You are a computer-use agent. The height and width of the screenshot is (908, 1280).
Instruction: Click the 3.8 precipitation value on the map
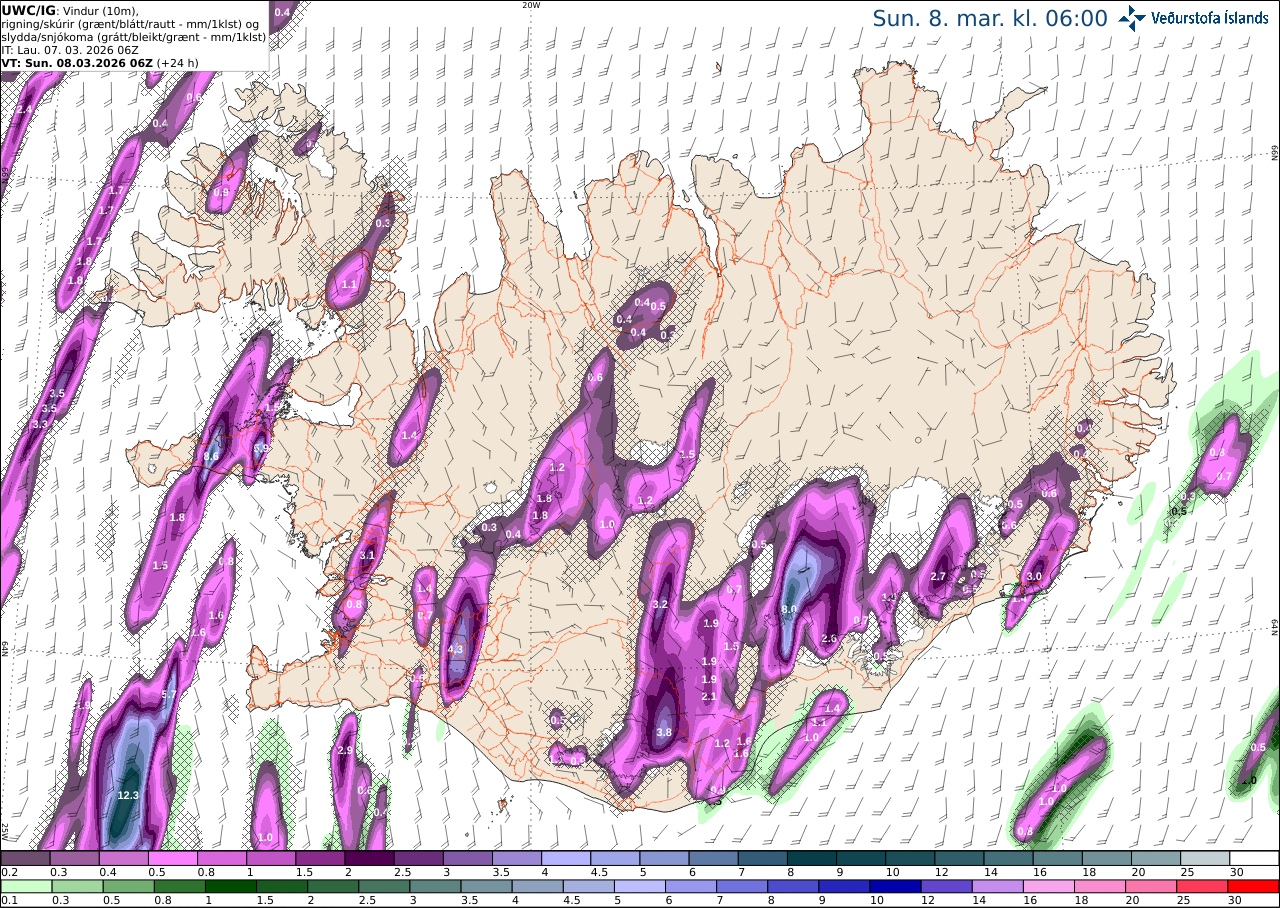664,732
